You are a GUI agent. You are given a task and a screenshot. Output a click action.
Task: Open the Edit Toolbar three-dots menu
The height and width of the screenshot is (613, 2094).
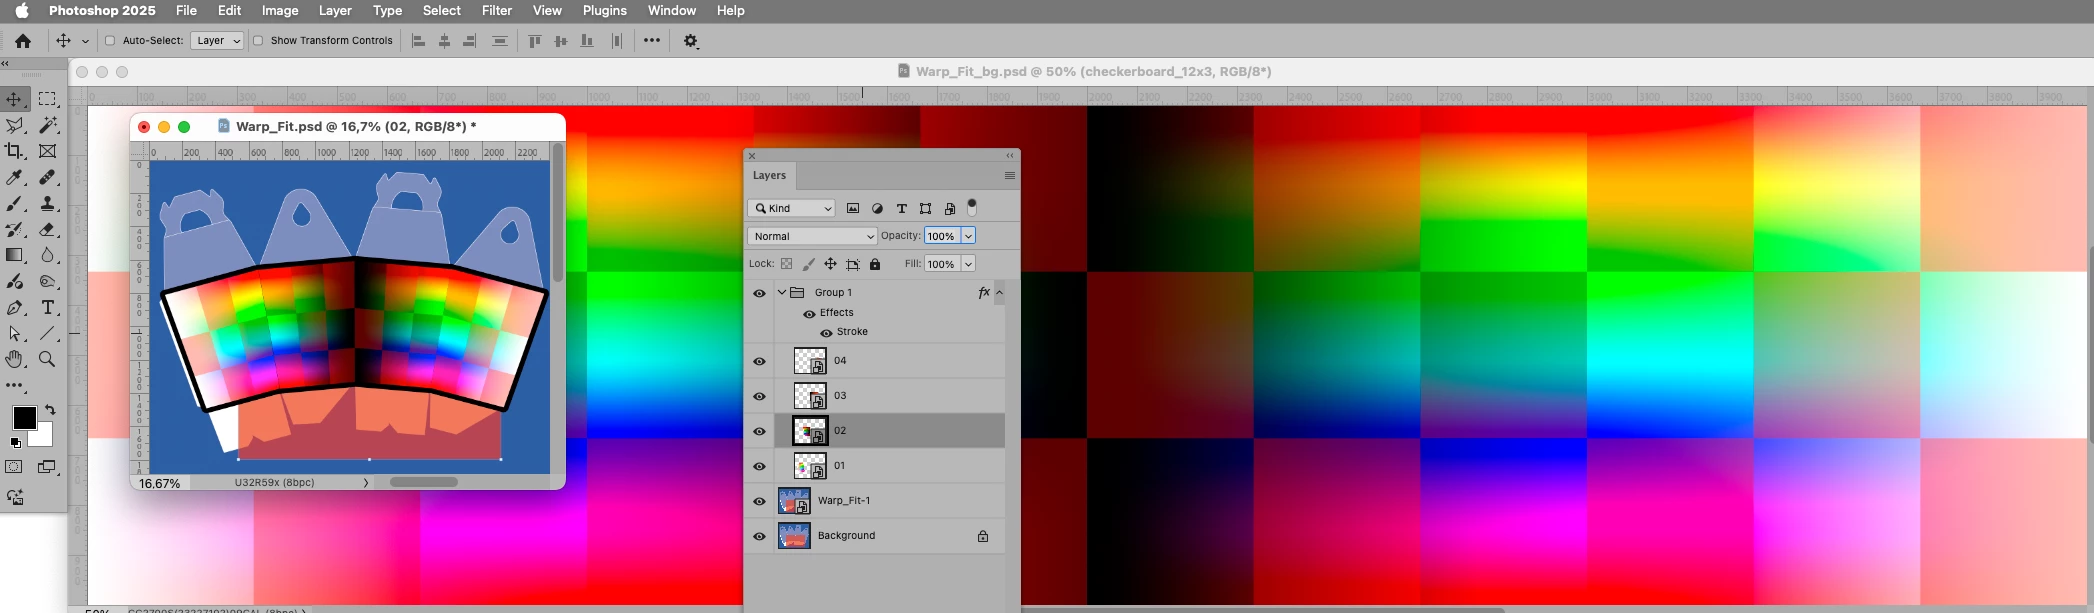coord(15,385)
